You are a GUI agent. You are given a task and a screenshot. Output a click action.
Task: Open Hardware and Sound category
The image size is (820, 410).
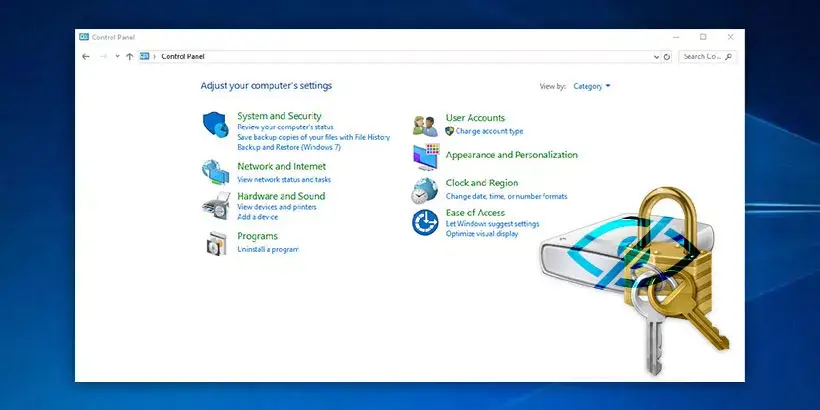coord(281,196)
